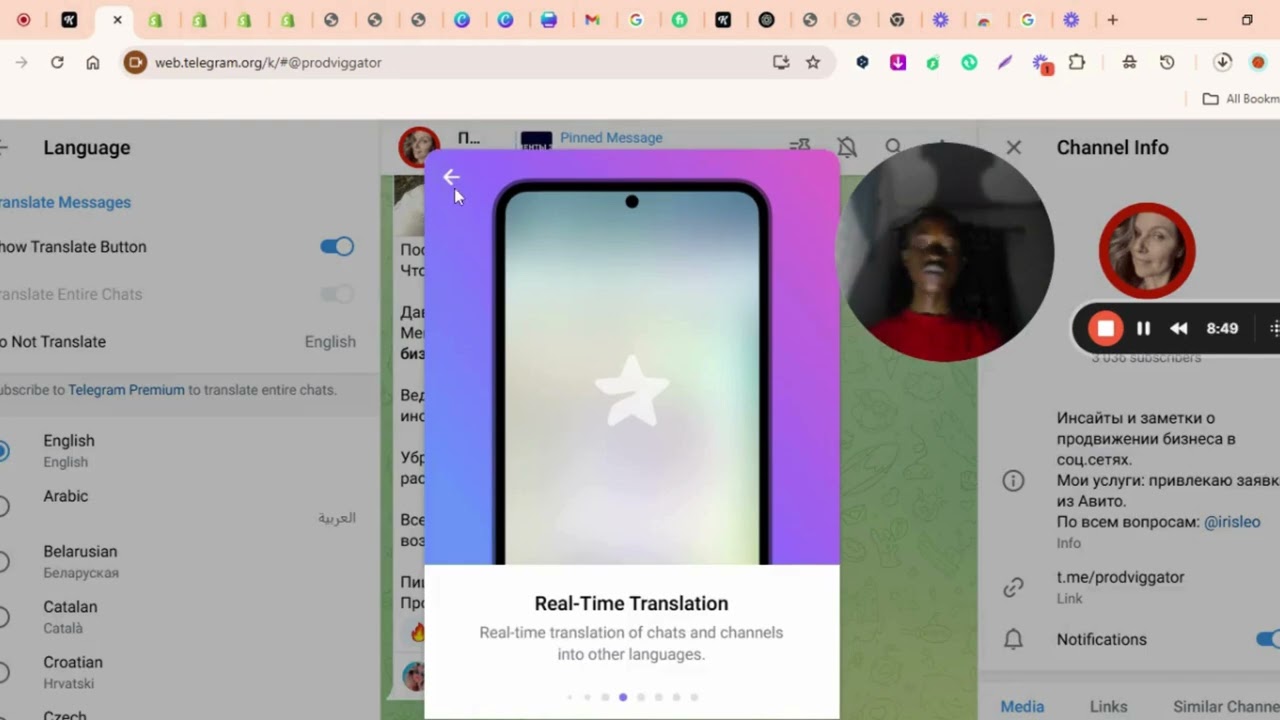1280x720 pixels.
Task: Toggle the Translate Entire Chats switch
Action: (337, 294)
